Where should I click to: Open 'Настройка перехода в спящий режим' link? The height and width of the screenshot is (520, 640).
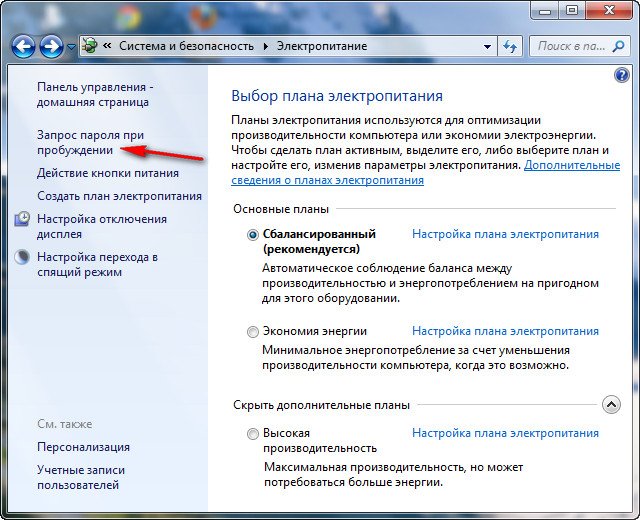[97, 264]
